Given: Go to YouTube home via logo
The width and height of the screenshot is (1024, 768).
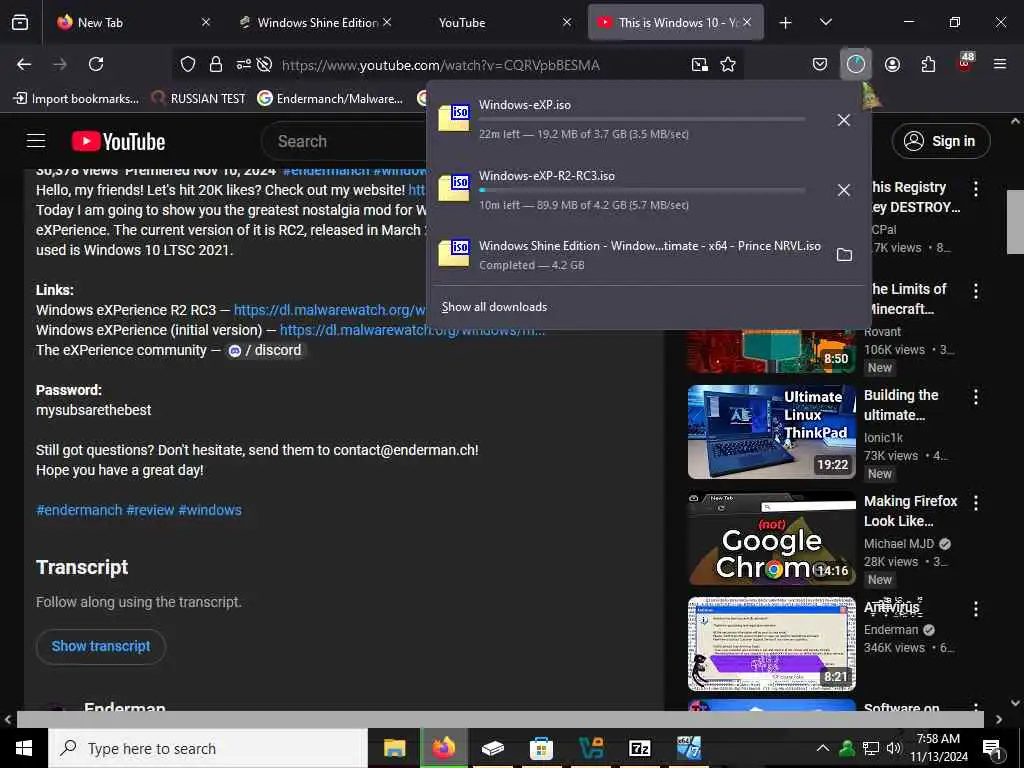Looking at the screenshot, I should point(119,141).
